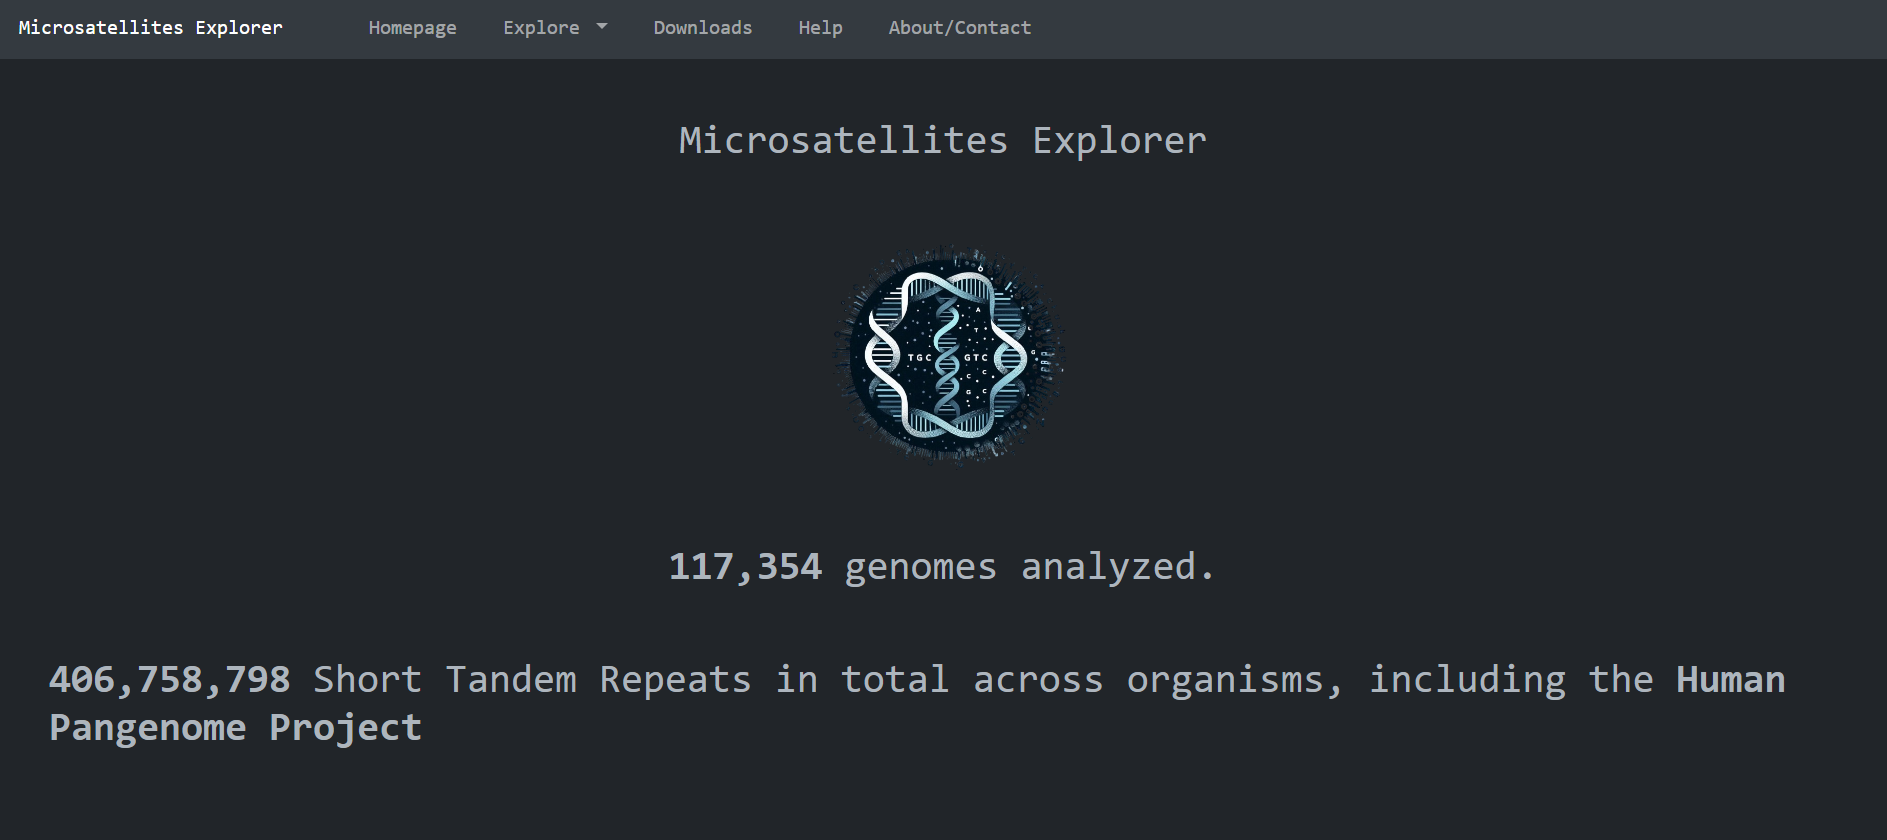The height and width of the screenshot is (840, 1887).
Task: Click the bold 'Pangenome Project' text
Action: pyautogui.click(x=235, y=728)
